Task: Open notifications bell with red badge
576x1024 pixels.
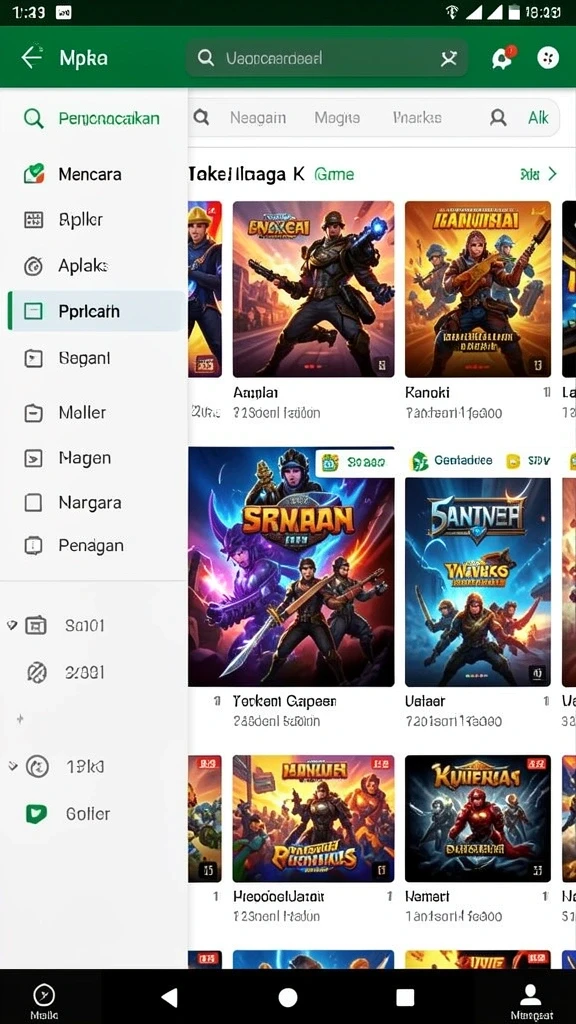Action: point(502,58)
